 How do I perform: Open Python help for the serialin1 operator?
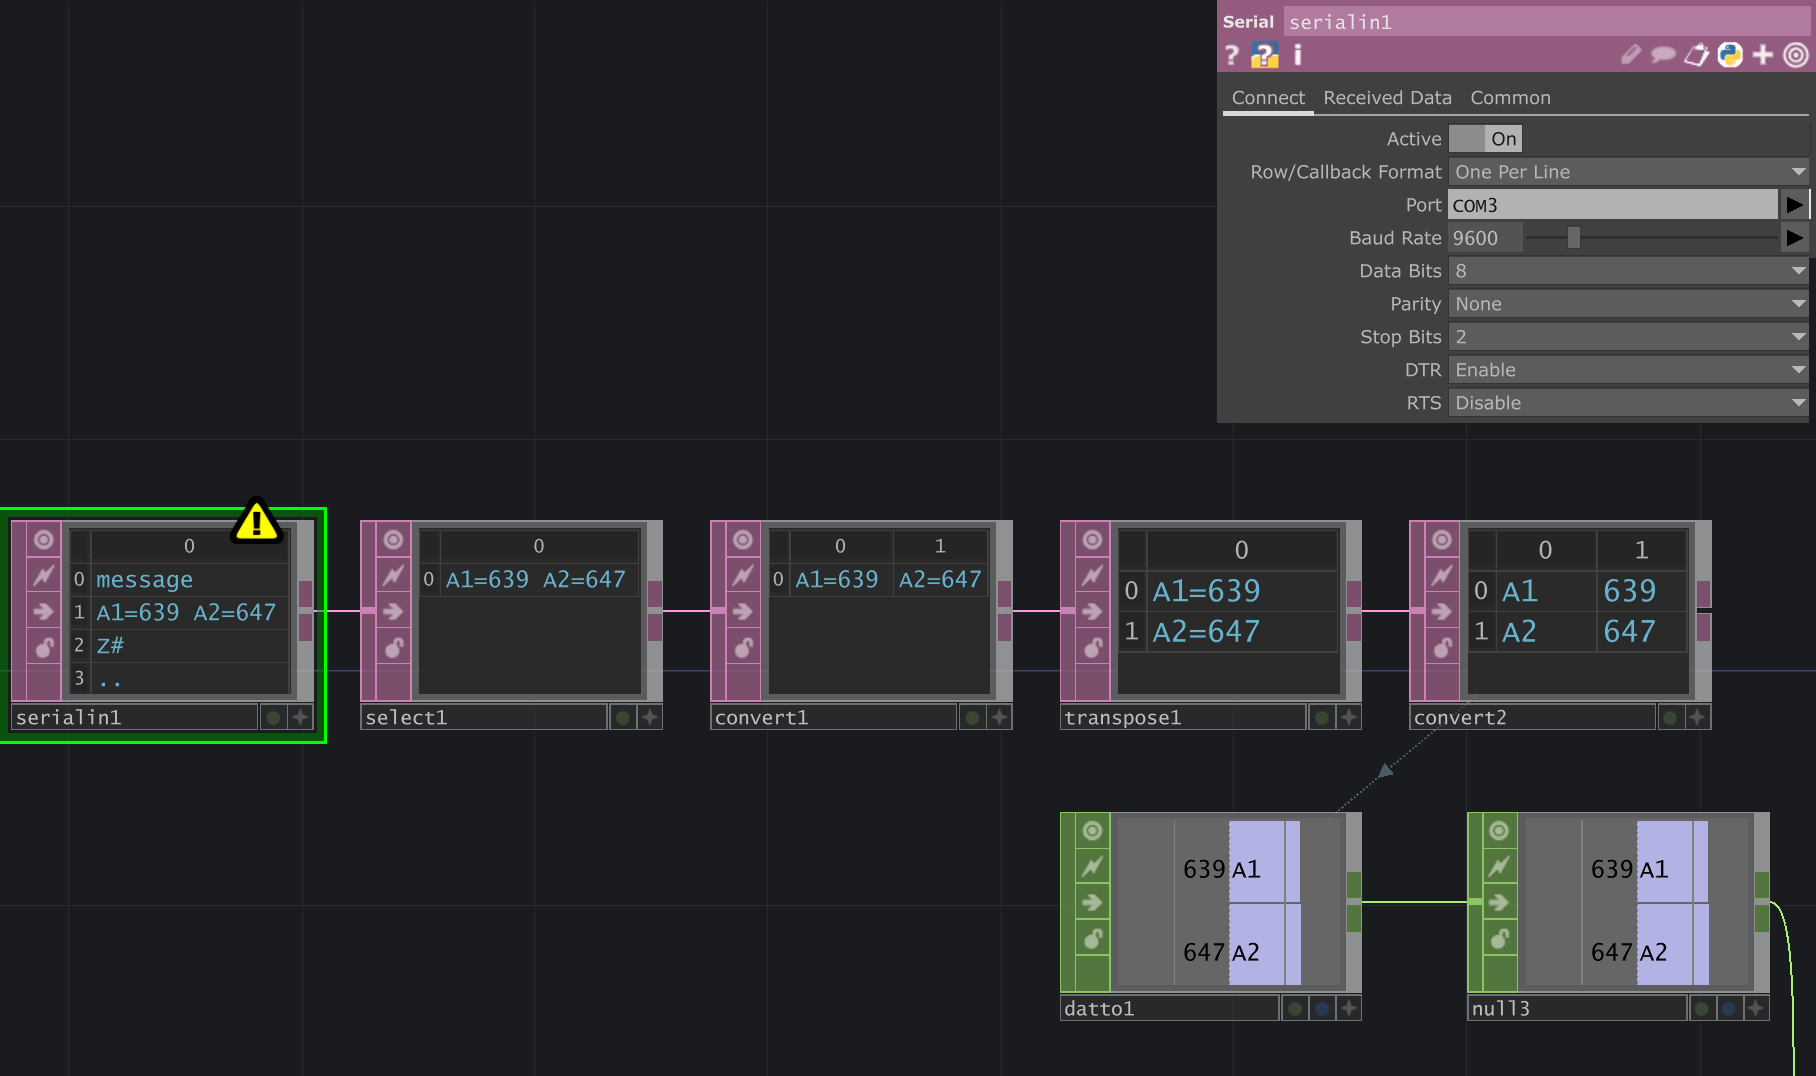point(1266,55)
